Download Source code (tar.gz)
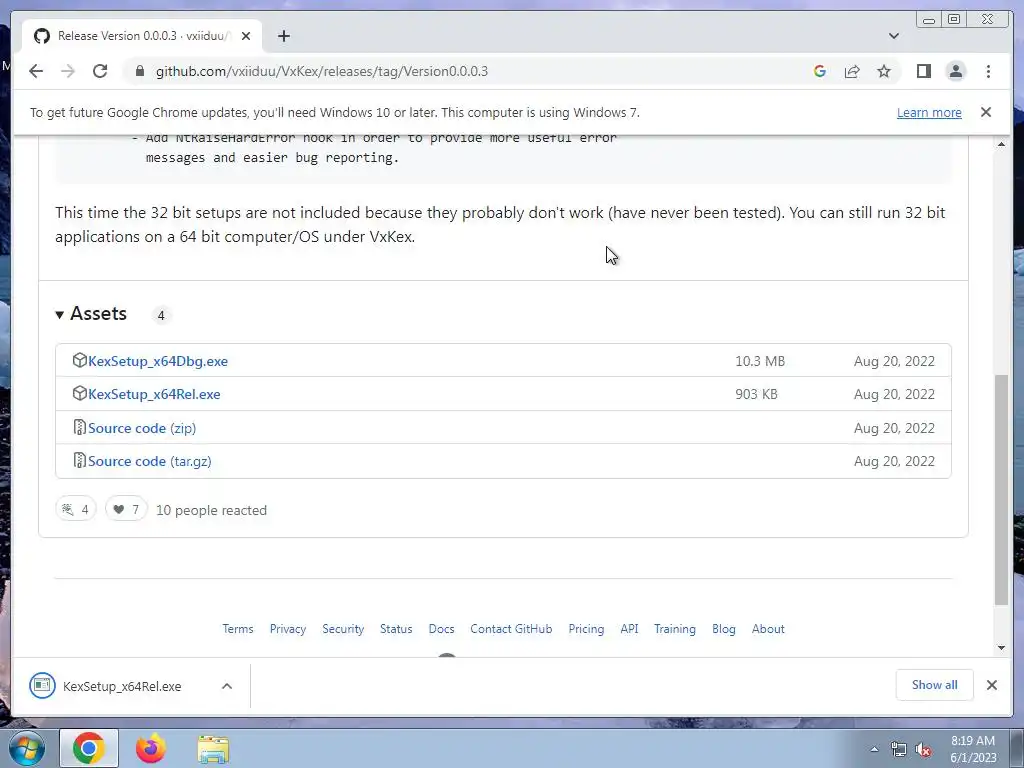Viewport: 1024px width, 768px height. 150,461
